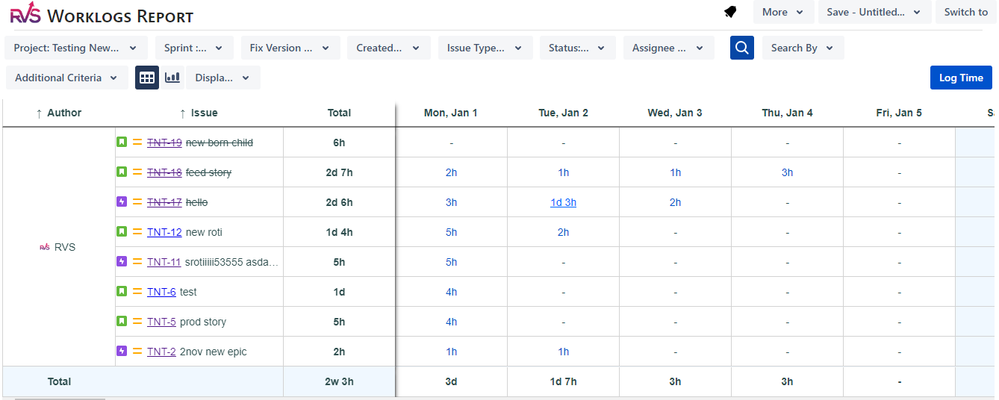
Task: Open issue link TNT-6
Action: click(162, 292)
